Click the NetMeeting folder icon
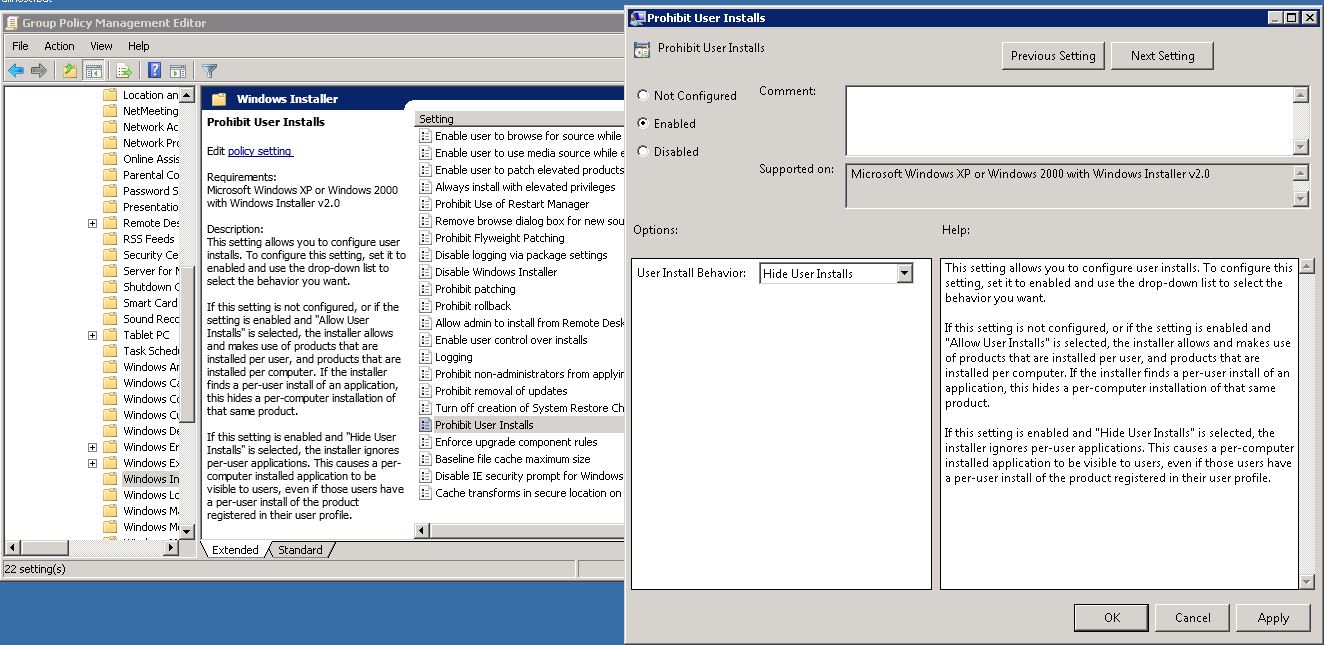 (x=110, y=111)
